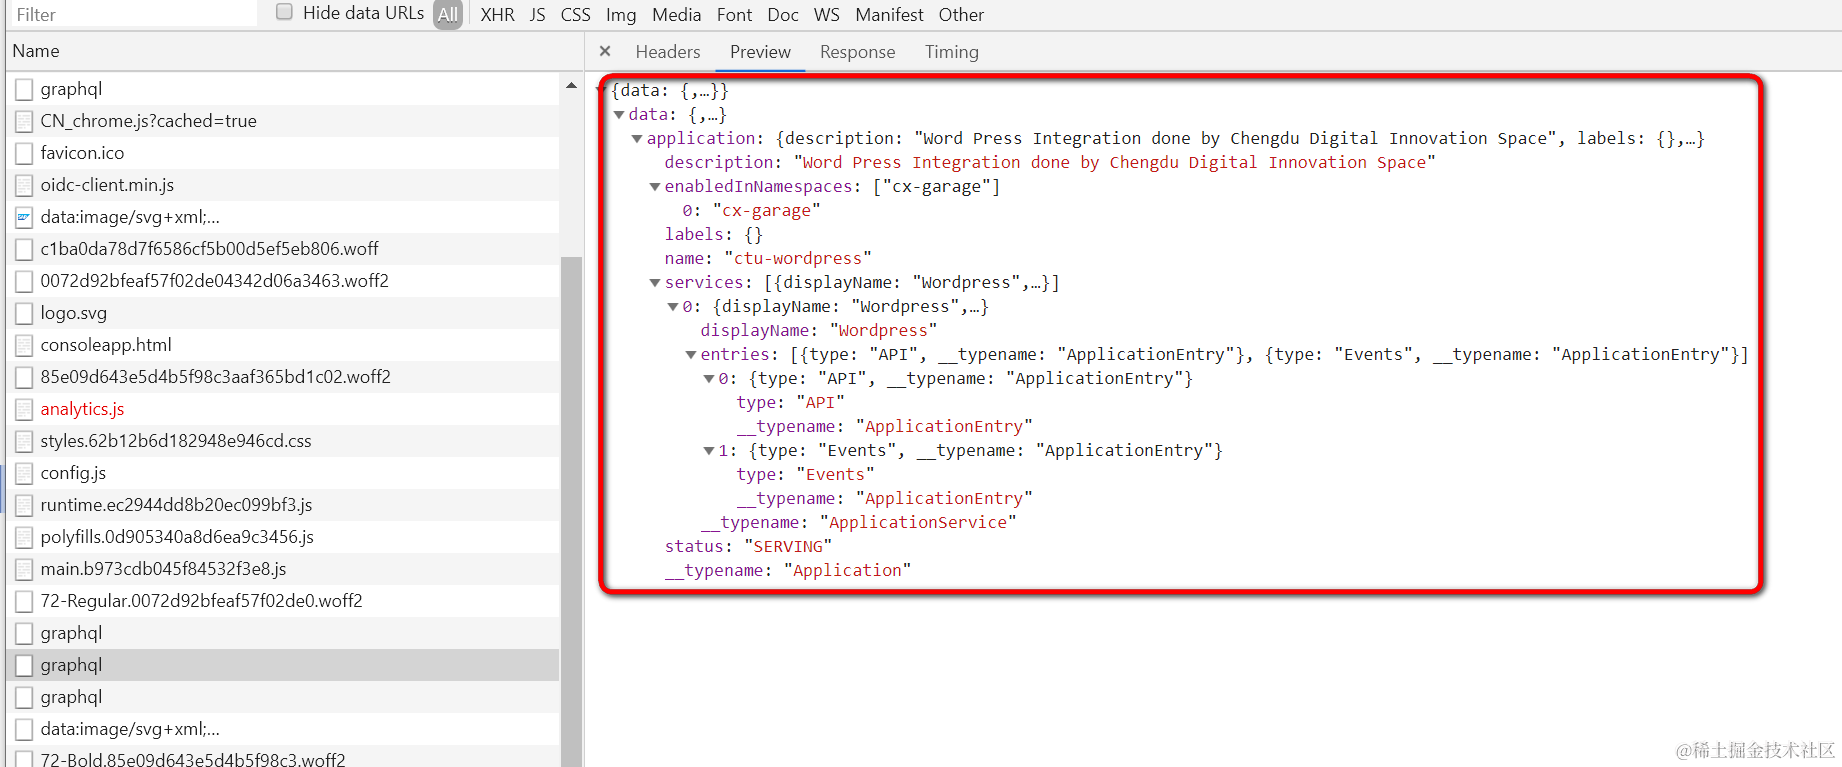
Task: Click the 0: "cx-garage" array value
Action: coord(751,211)
